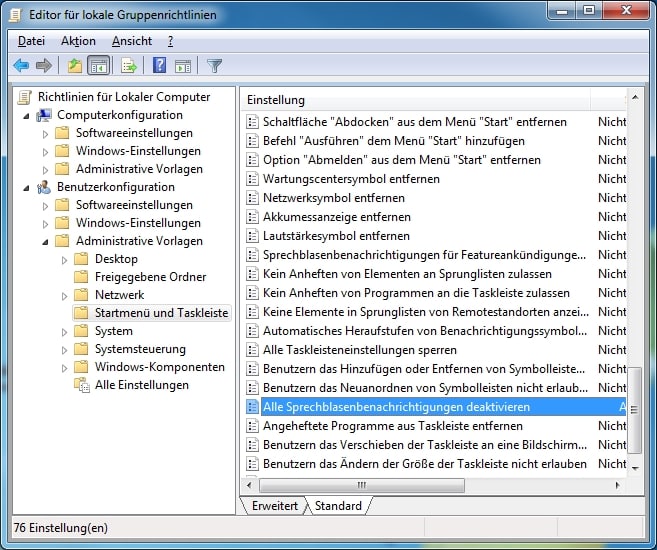657x550 pixels.
Task: Switch to the Standard tab
Action: click(x=338, y=506)
